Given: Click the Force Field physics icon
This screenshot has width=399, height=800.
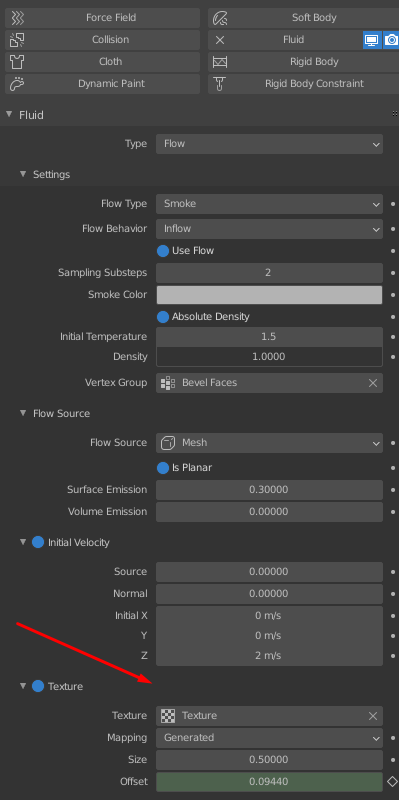Looking at the screenshot, I should pyautogui.click(x=17, y=18).
